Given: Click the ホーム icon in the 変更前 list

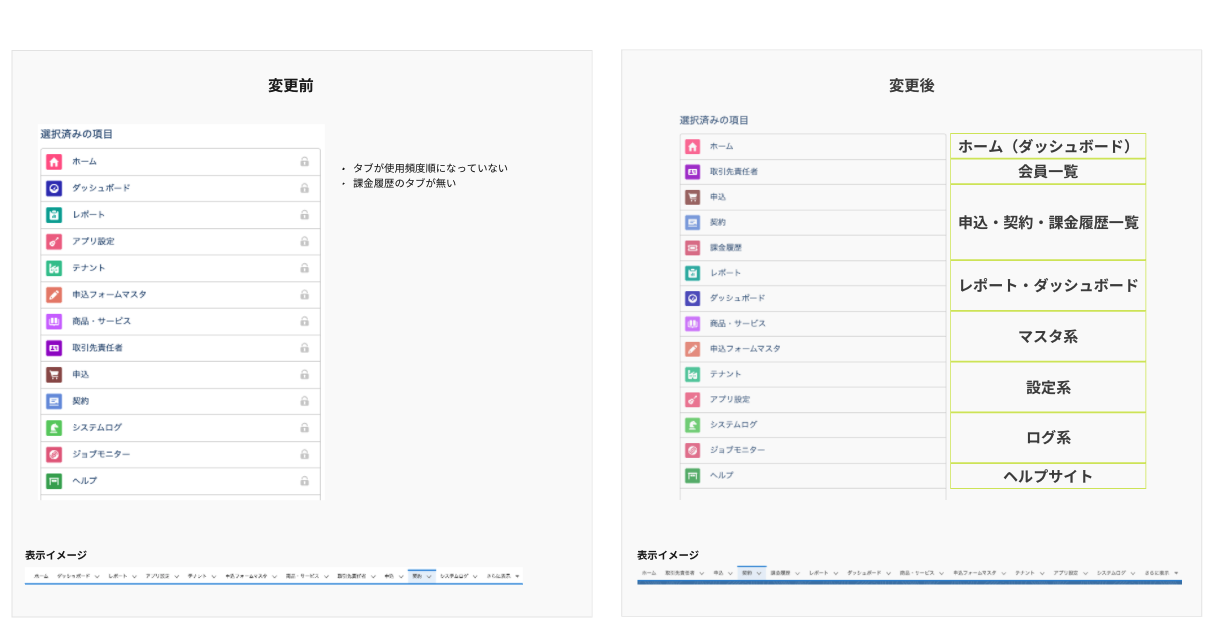Looking at the screenshot, I should 54,161.
